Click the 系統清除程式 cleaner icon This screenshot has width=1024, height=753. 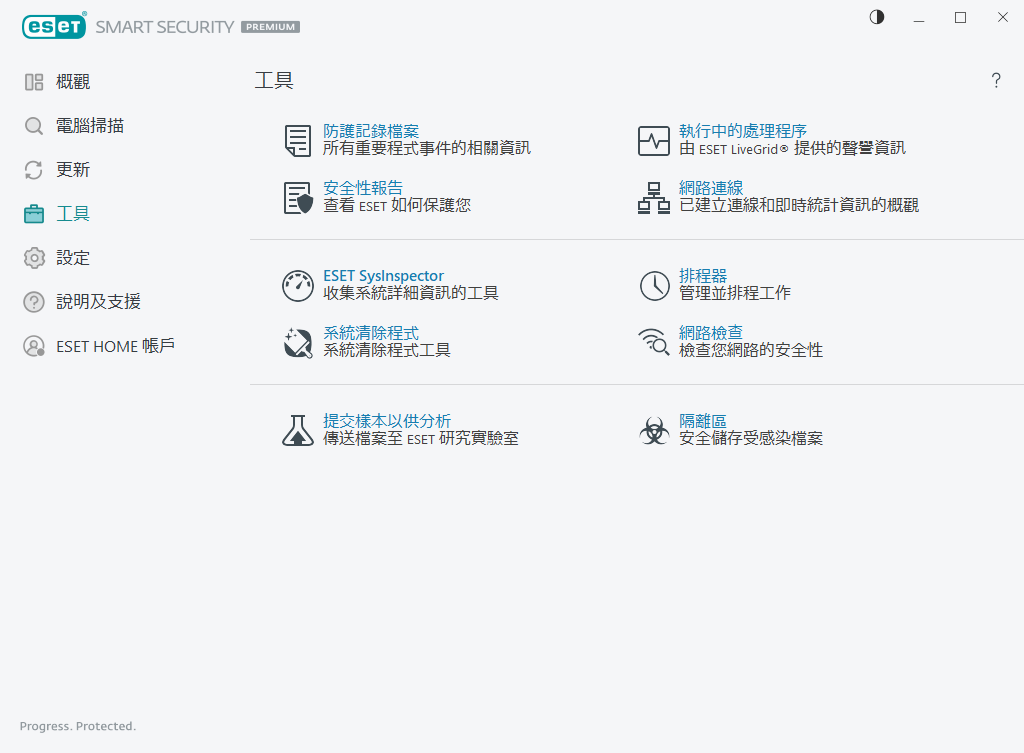tap(298, 343)
